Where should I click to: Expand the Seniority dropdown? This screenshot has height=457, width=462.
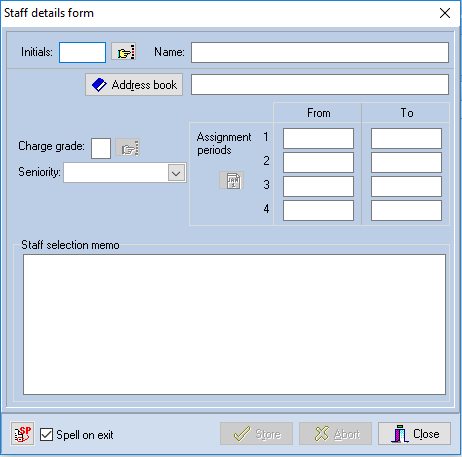[x=176, y=173]
